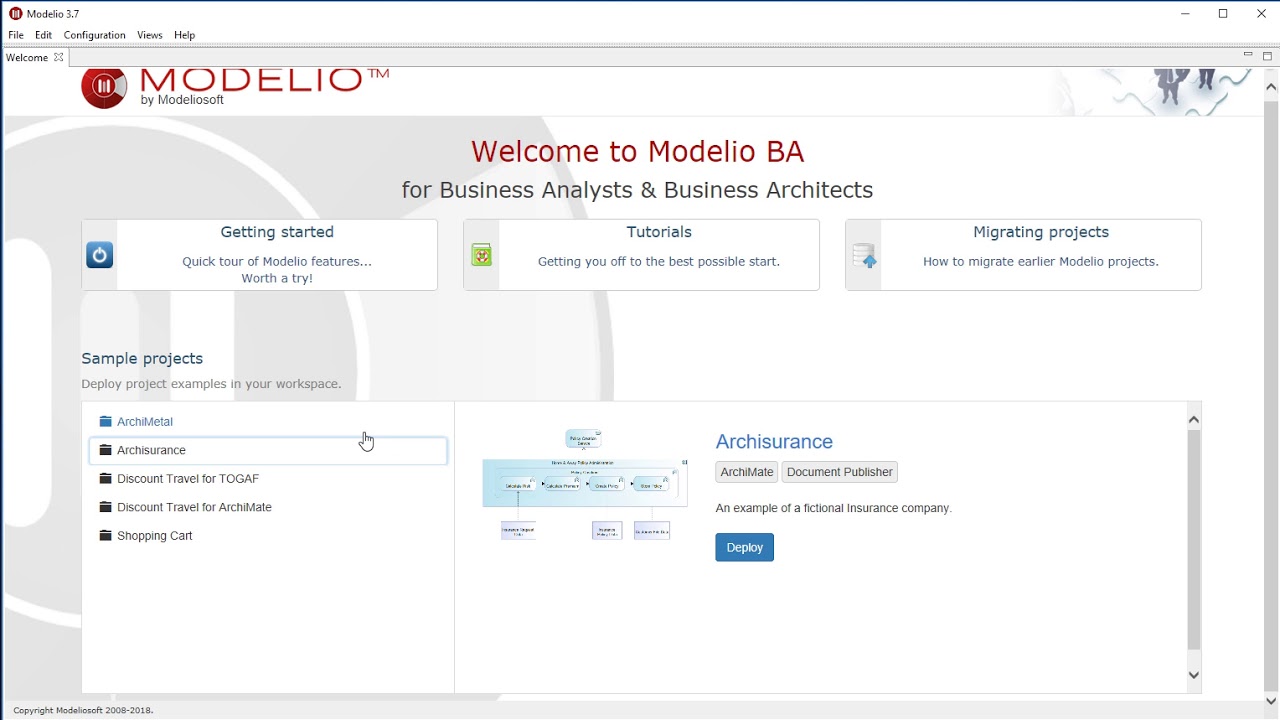Click the 'Welcome to Modelio BA' heading
The height and width of the screenshot is (720, 1280).
click(x=637, y=152)
